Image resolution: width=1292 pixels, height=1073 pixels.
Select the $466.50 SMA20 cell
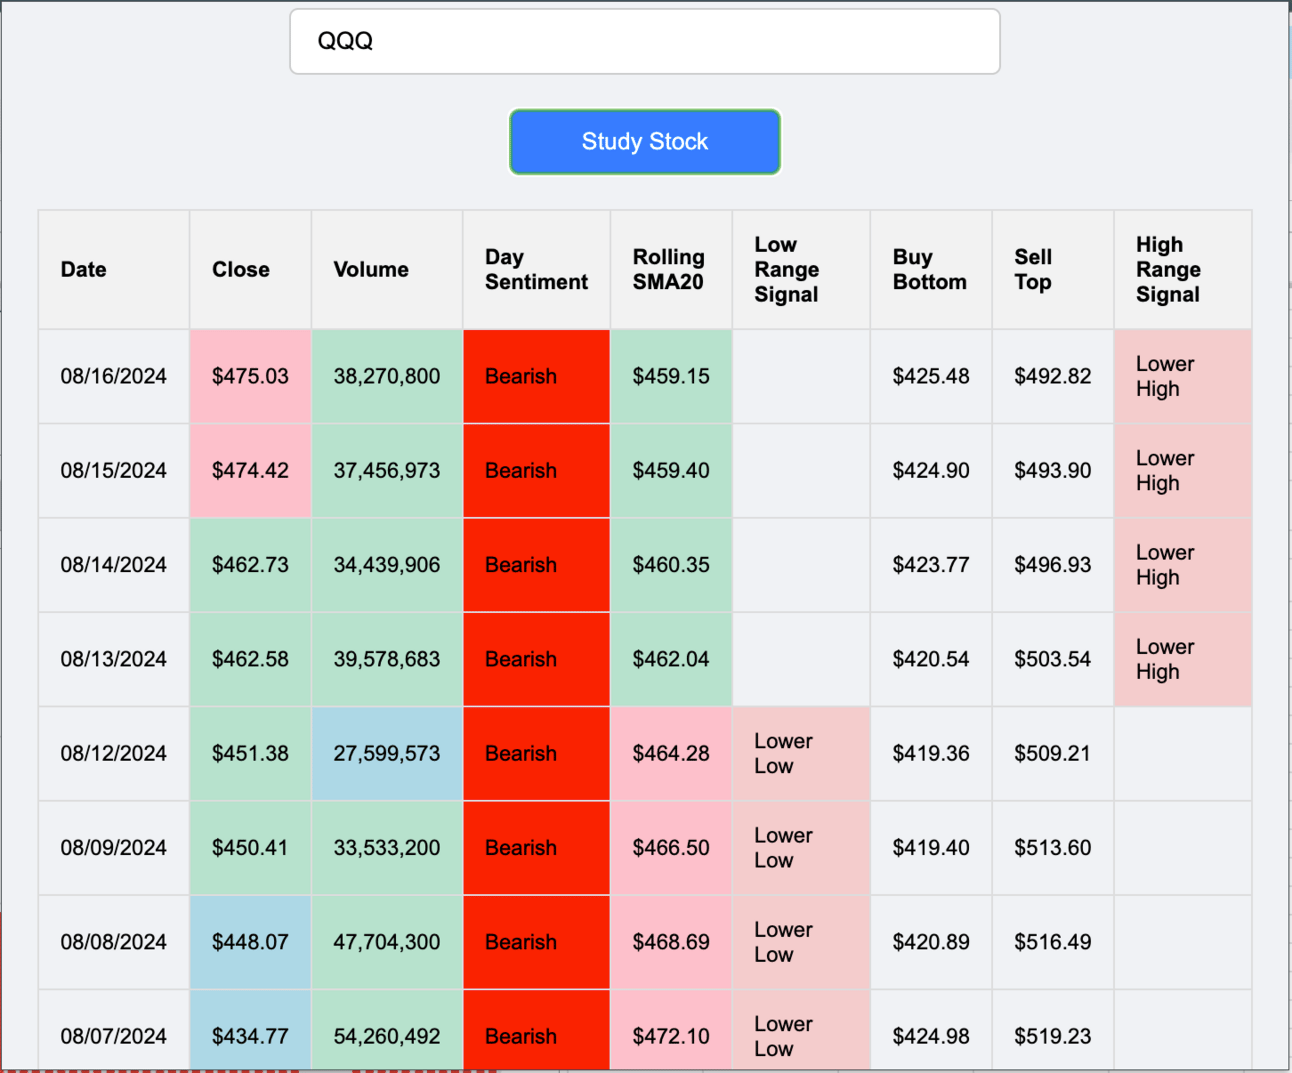click(x=672, y=848)
